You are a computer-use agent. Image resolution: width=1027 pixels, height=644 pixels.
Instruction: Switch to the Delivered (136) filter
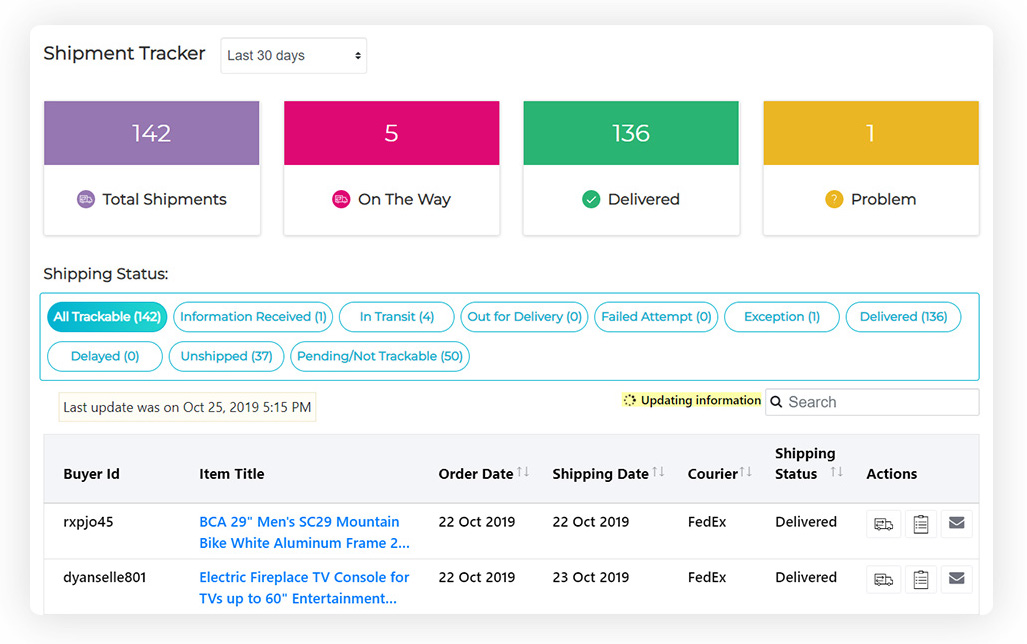tap(903, 316)
